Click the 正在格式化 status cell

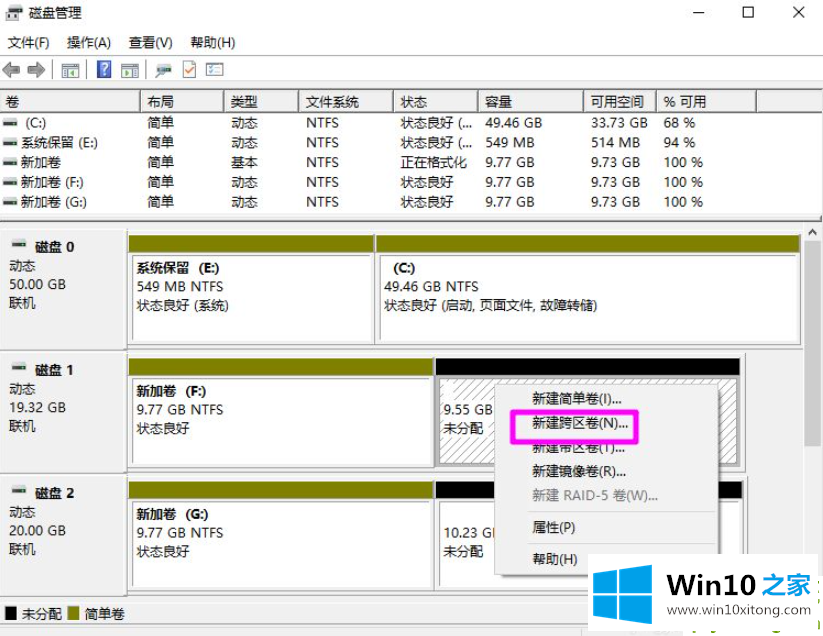pos(434,163)
